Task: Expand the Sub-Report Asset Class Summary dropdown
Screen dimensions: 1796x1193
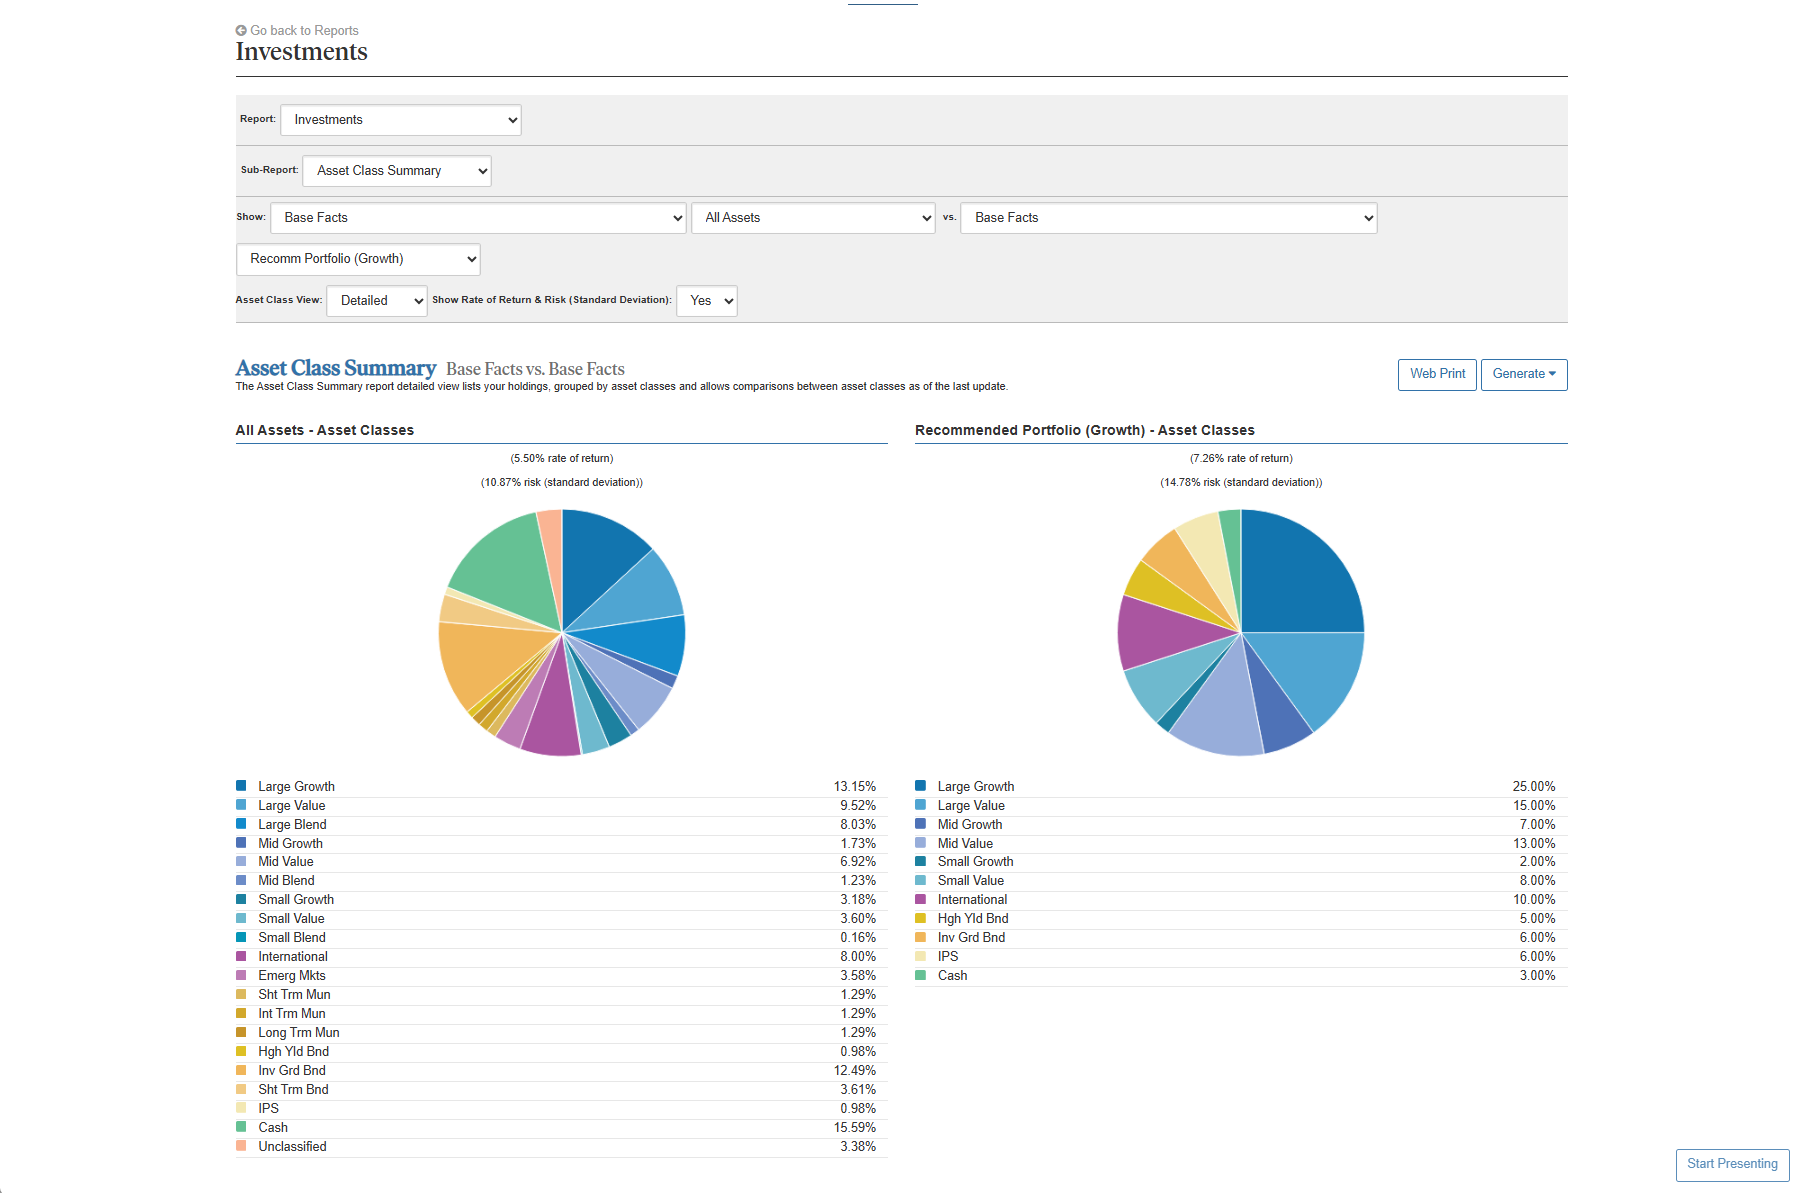Action: tap(396, 171)
